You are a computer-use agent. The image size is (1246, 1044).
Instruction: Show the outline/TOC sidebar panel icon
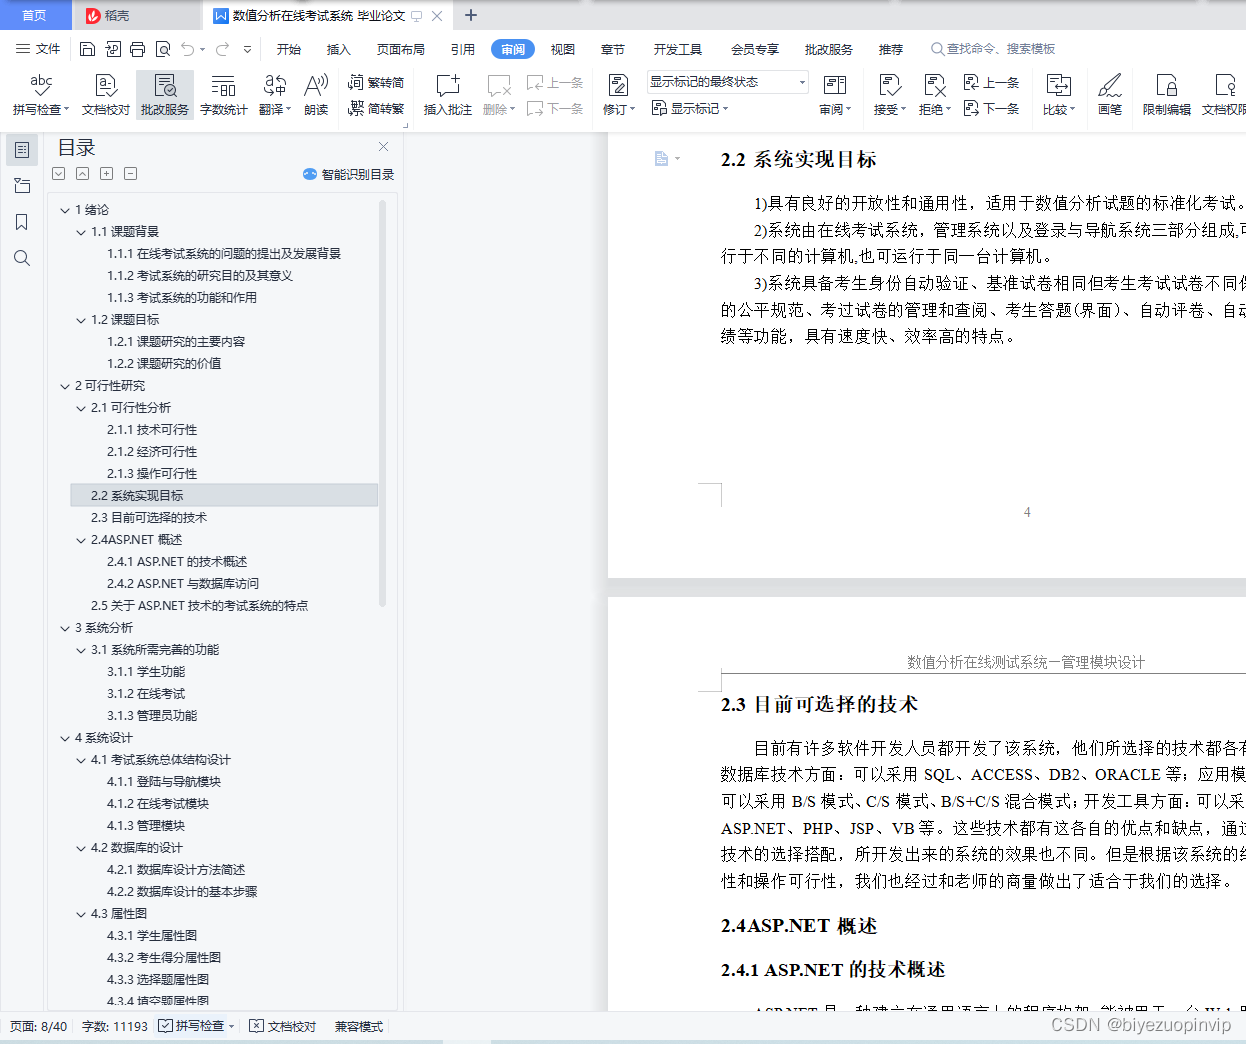tap(22, 150)
